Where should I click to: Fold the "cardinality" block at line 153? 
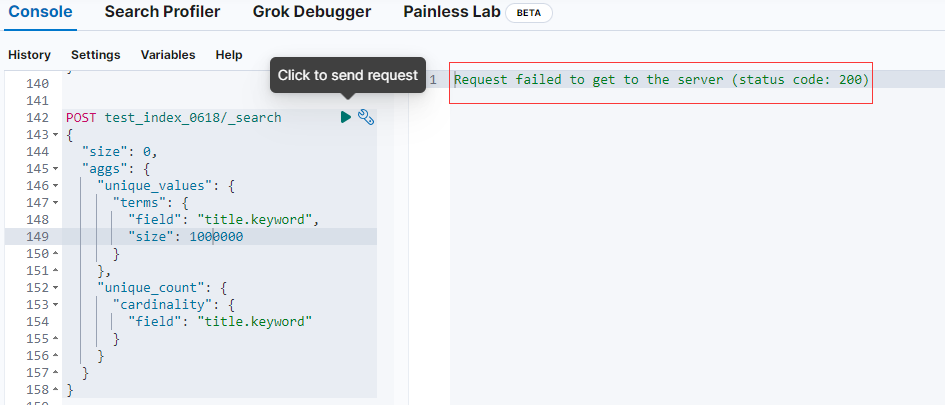click(x=55, y=305)
